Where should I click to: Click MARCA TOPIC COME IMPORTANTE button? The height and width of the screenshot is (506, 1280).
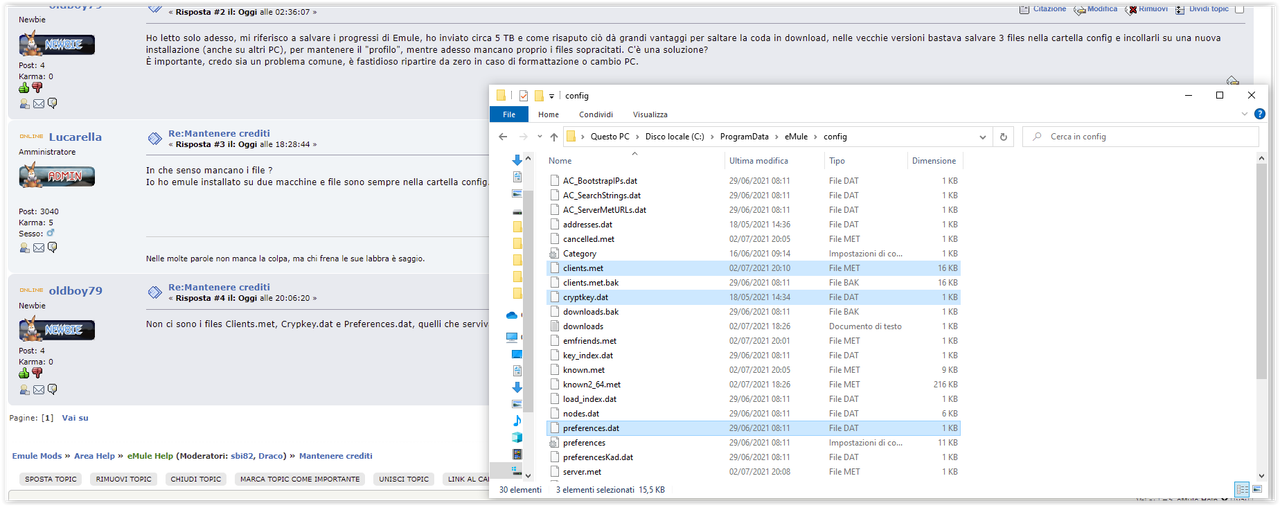[300, 479]
